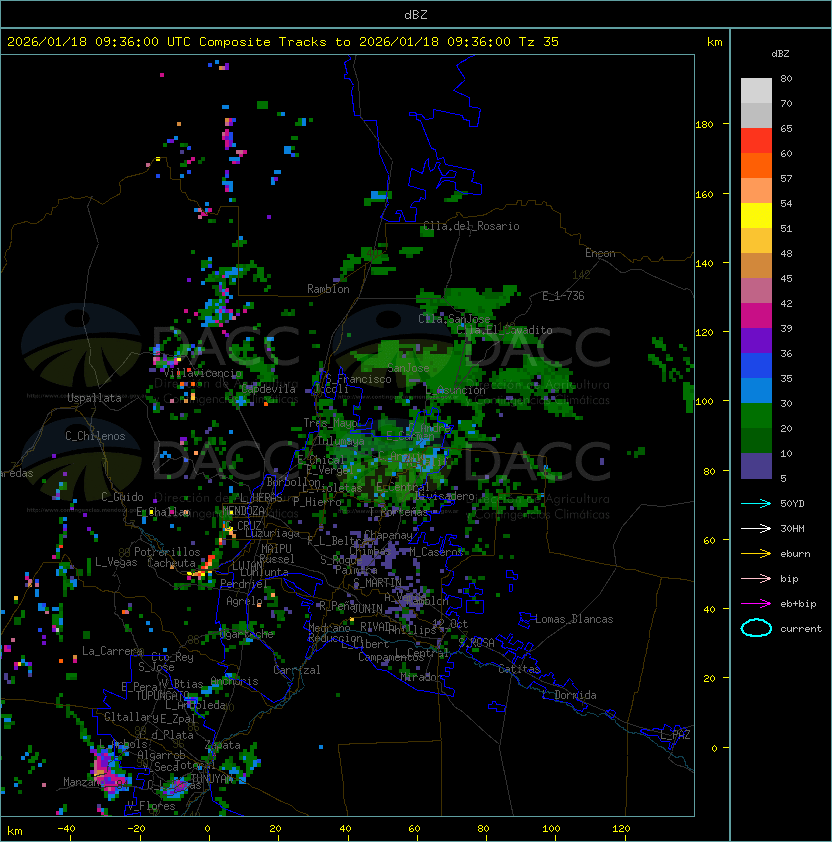Screen dimensions: 832x842
Task: Click the '100' tick on horizontal km axis
Action: click(551, 829)
